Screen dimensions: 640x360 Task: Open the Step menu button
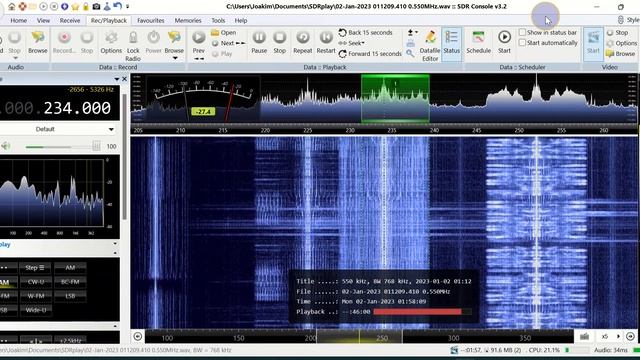[x=35, y=268]
